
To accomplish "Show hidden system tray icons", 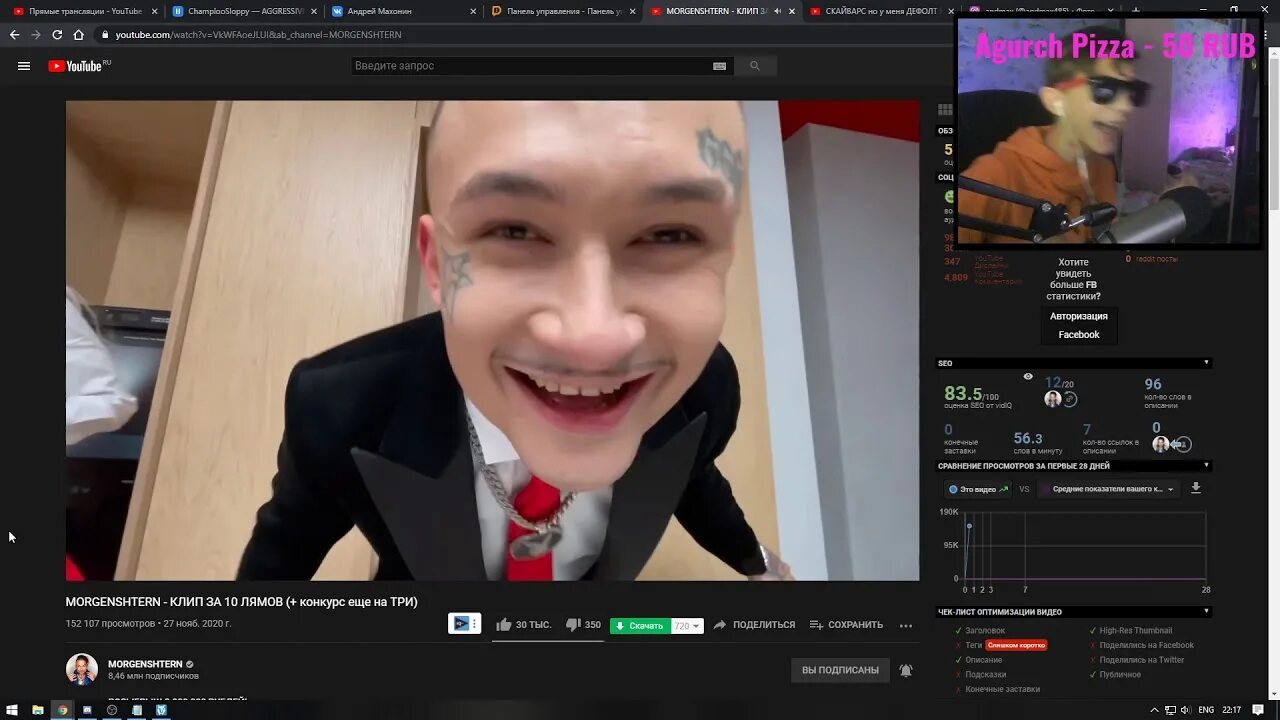I will (1154, 710).
